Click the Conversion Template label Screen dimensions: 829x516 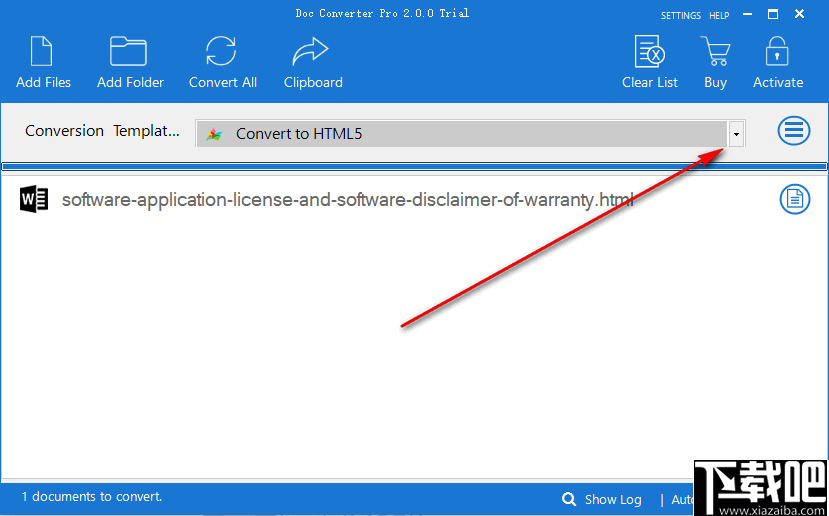(x=102, y=131)
